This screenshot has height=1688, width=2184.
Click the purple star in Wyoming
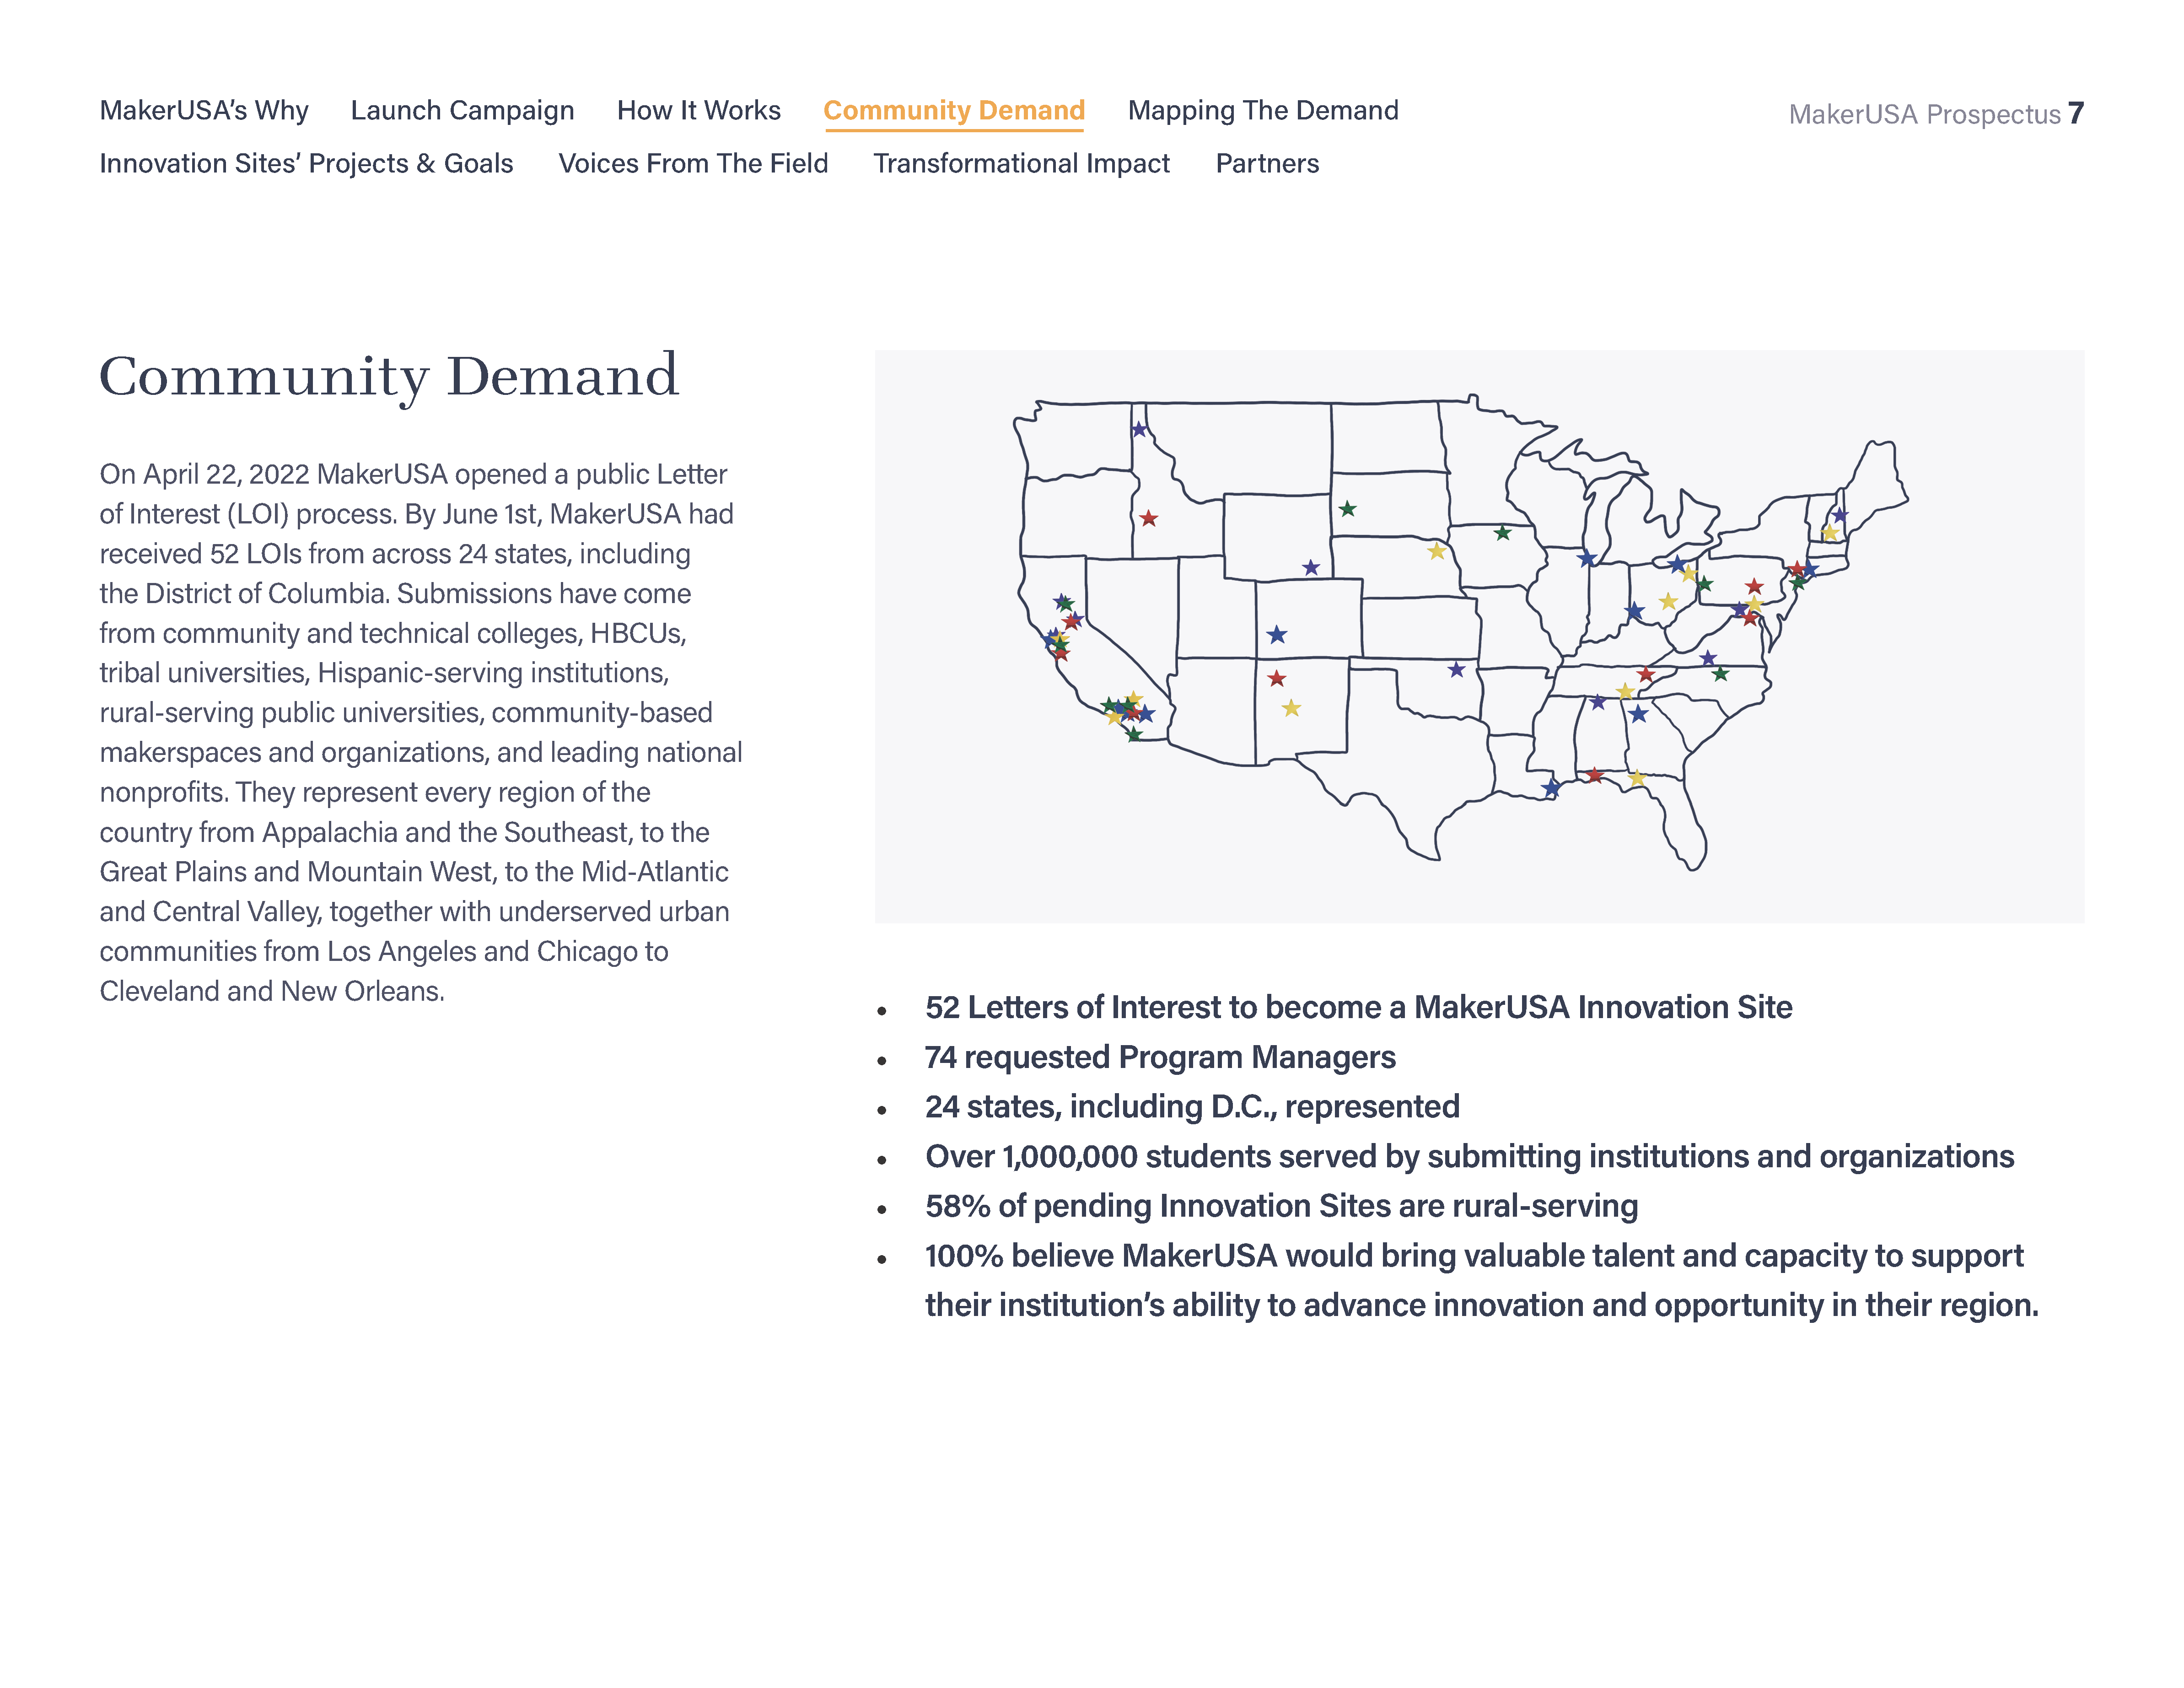[x=1311, y=568]
